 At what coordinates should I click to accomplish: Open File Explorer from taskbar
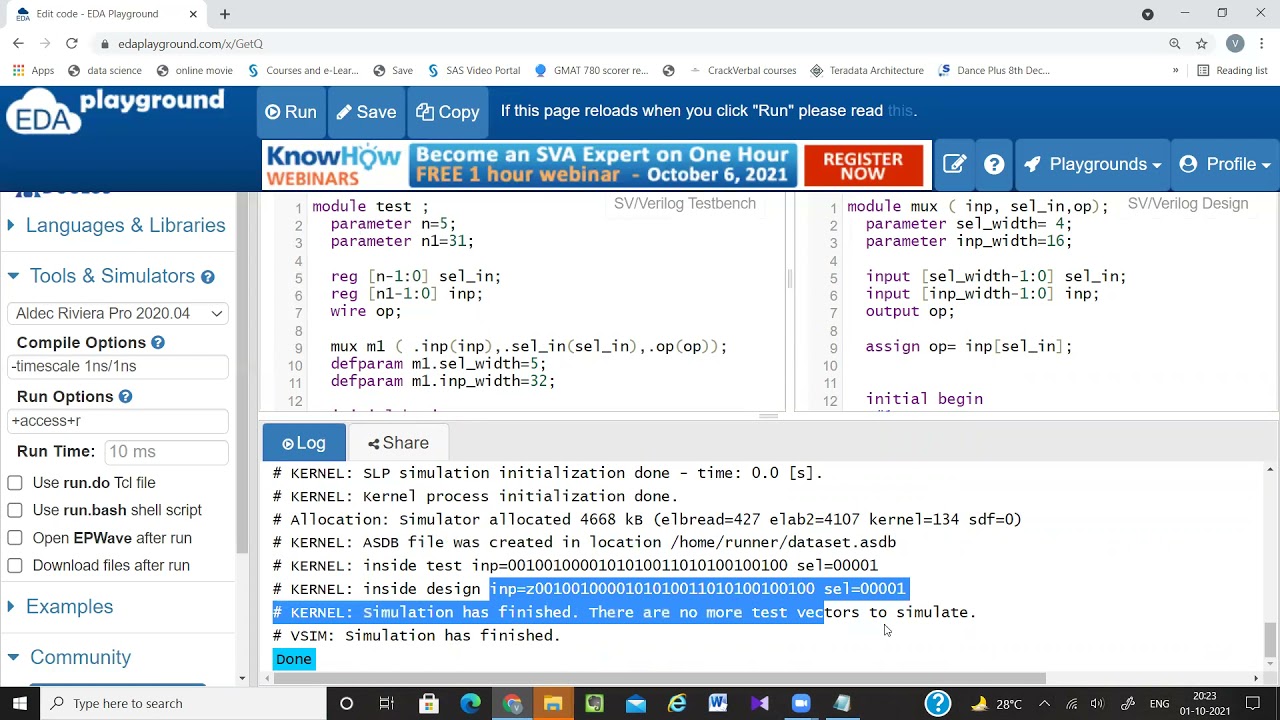point(553,704)
